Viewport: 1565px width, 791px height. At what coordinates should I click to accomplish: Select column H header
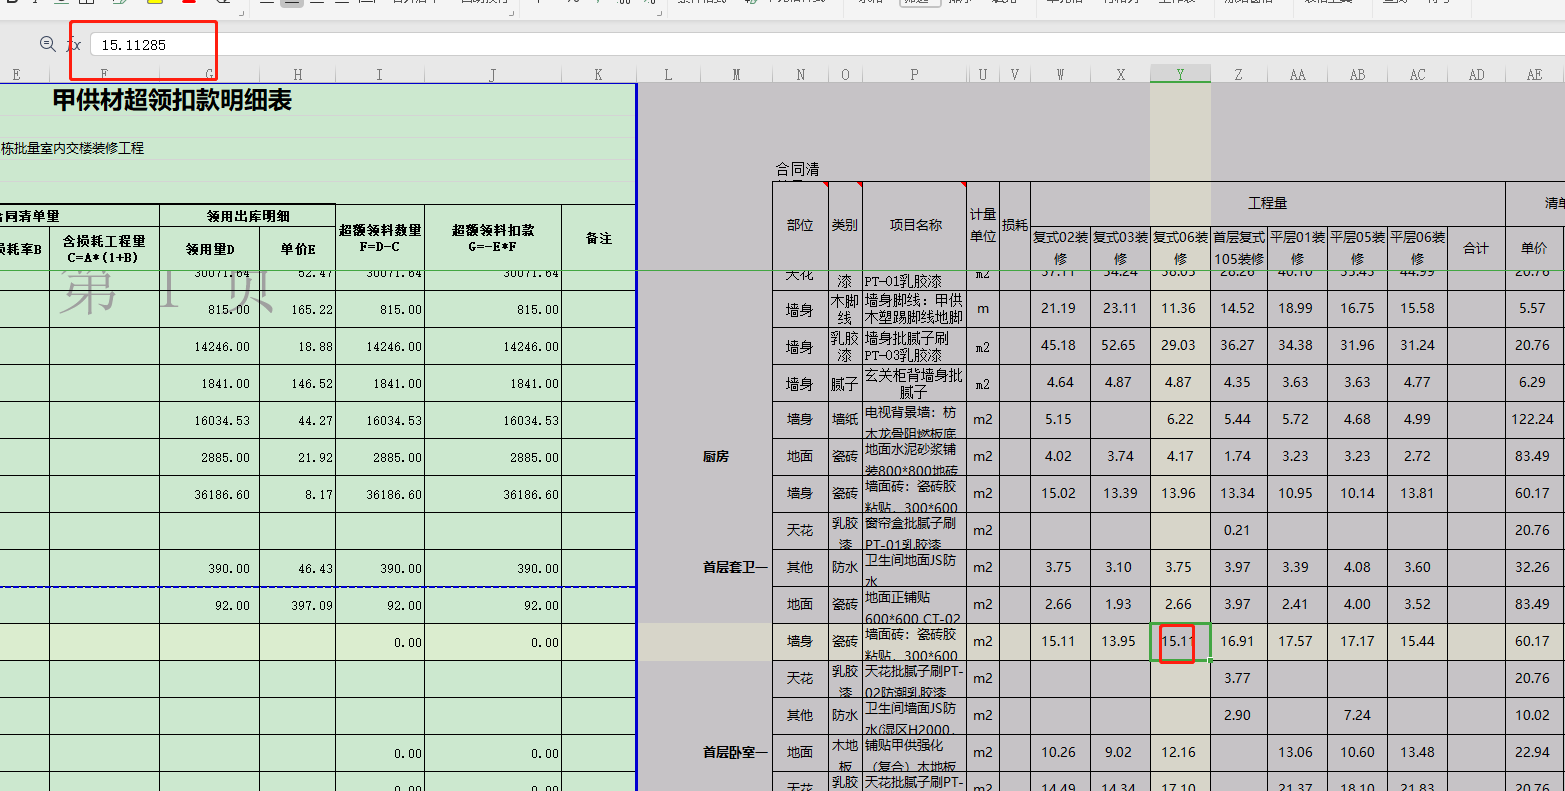[298, 75]
